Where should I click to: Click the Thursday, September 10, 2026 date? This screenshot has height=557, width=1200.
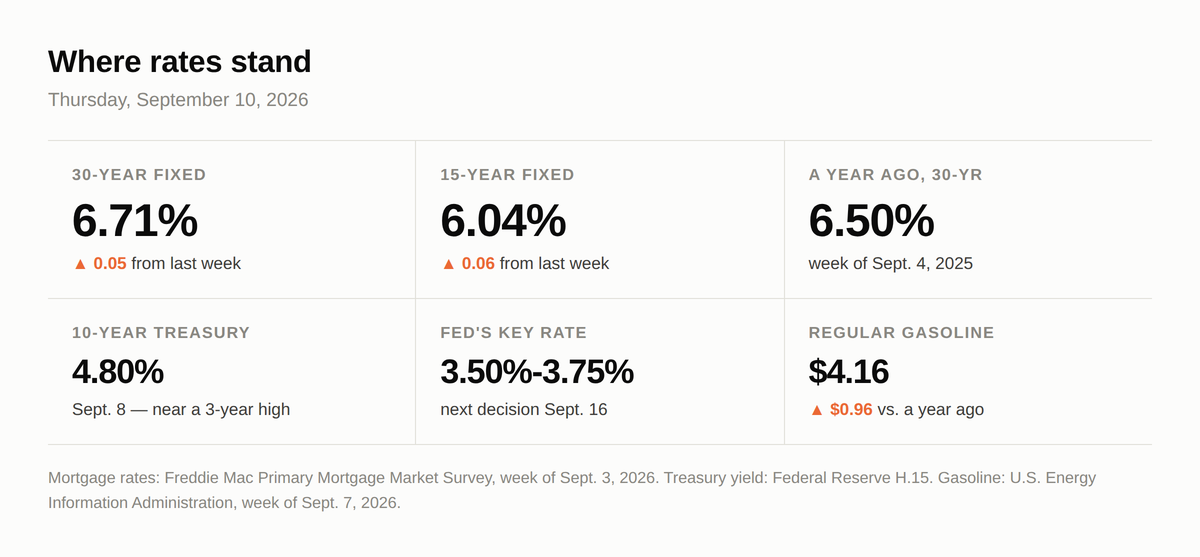pos(178,100)
